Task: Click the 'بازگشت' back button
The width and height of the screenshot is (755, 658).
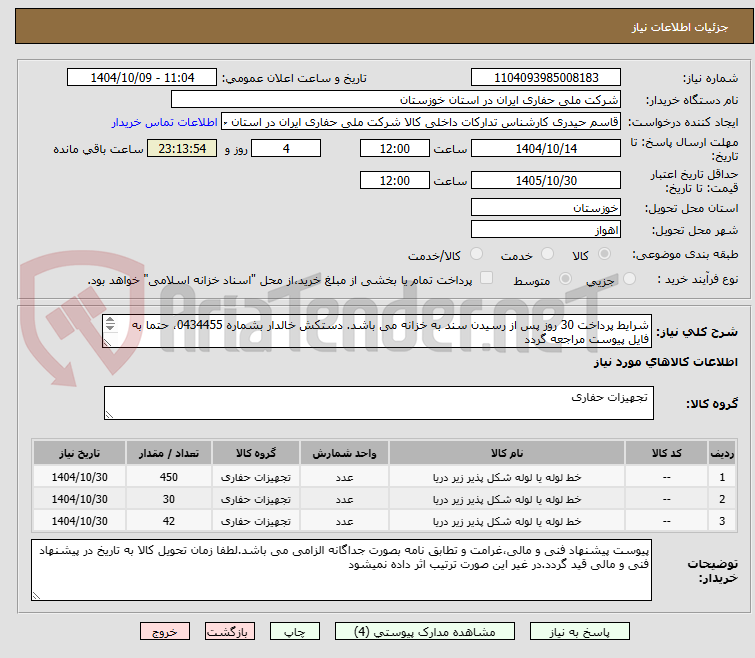Action: (231, 632)
